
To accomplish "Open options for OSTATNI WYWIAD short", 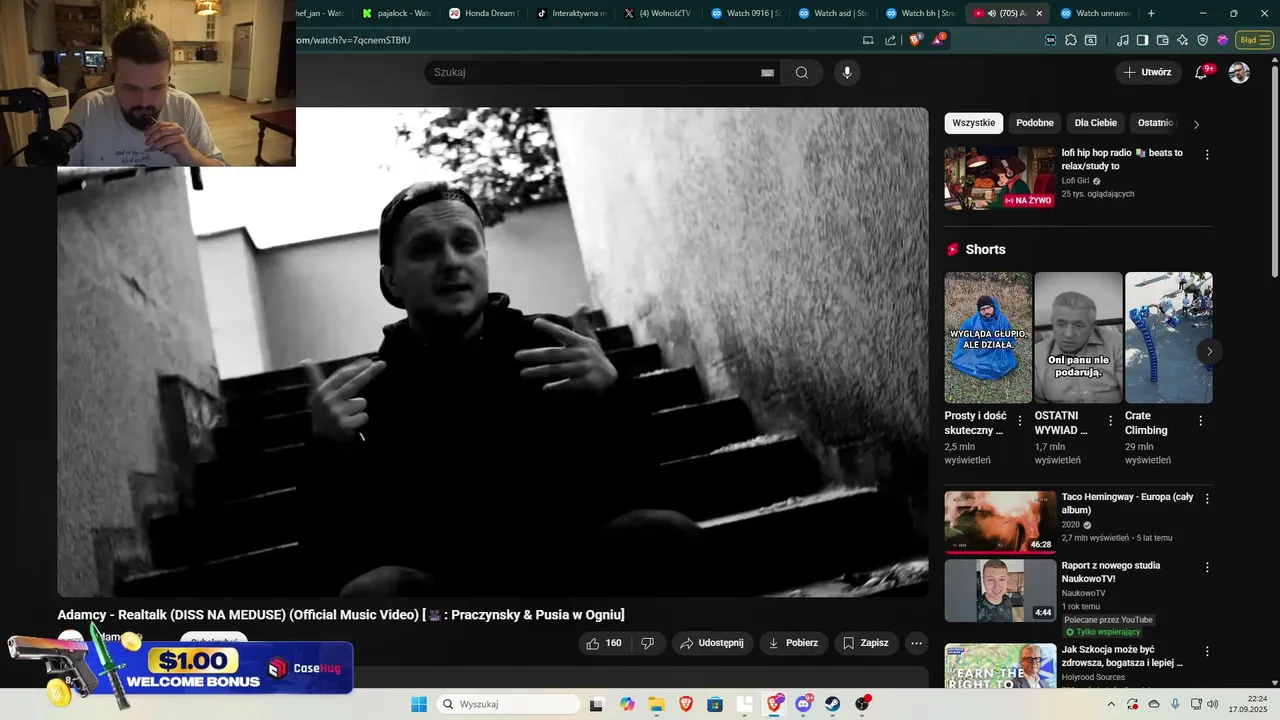I will coord(1110,421).
